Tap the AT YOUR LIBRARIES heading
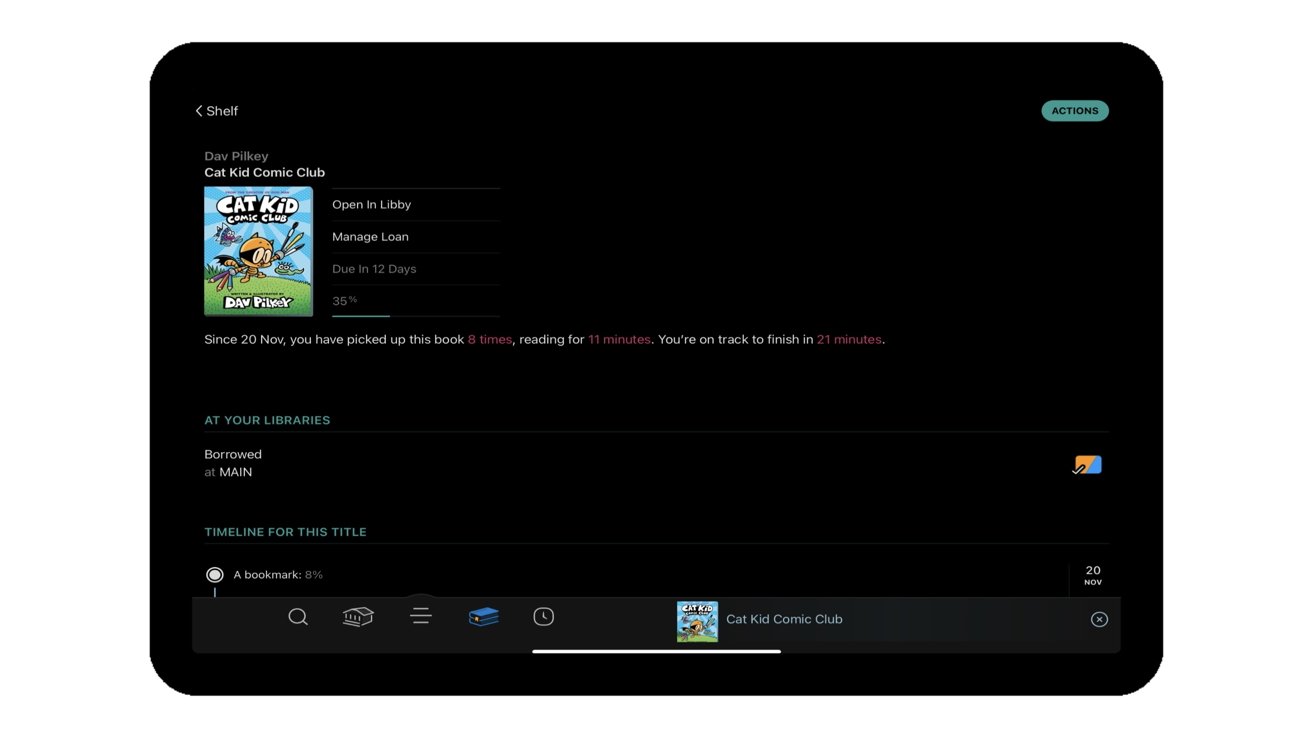The image size is (1312, 738). (267, 420)
